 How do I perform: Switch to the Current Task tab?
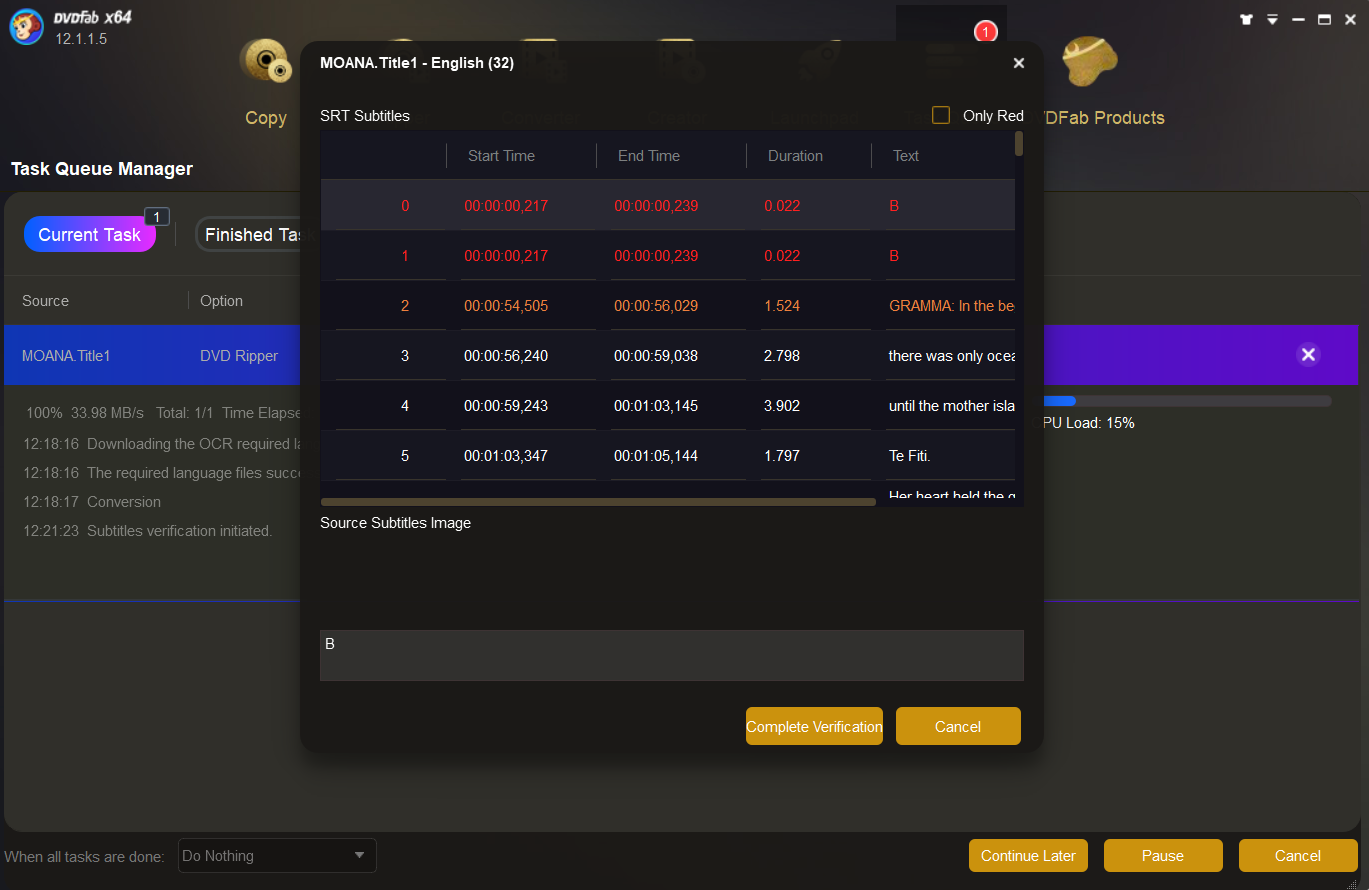click(90, 234)
